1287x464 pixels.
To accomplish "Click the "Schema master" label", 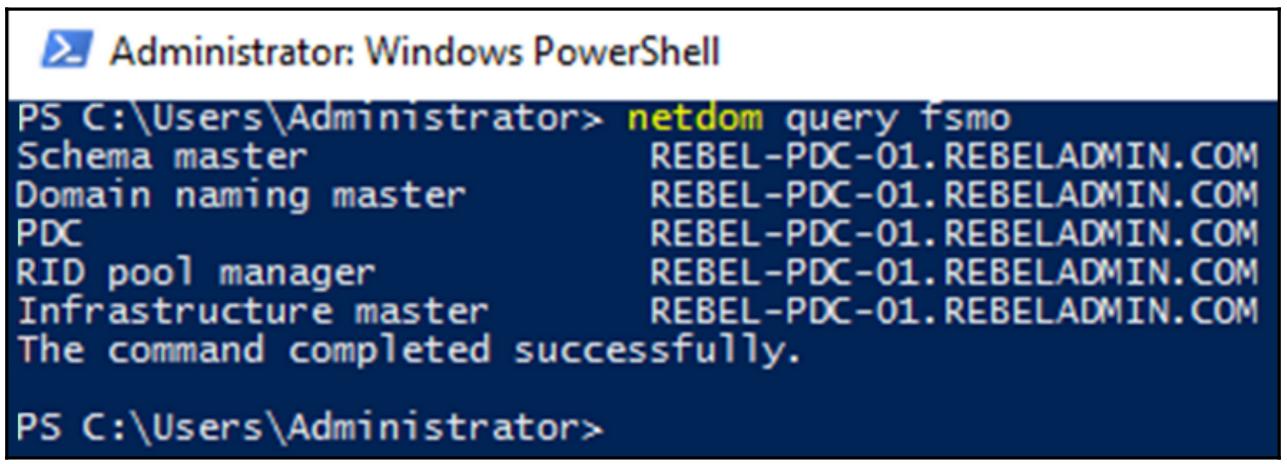I will [163, 157].
